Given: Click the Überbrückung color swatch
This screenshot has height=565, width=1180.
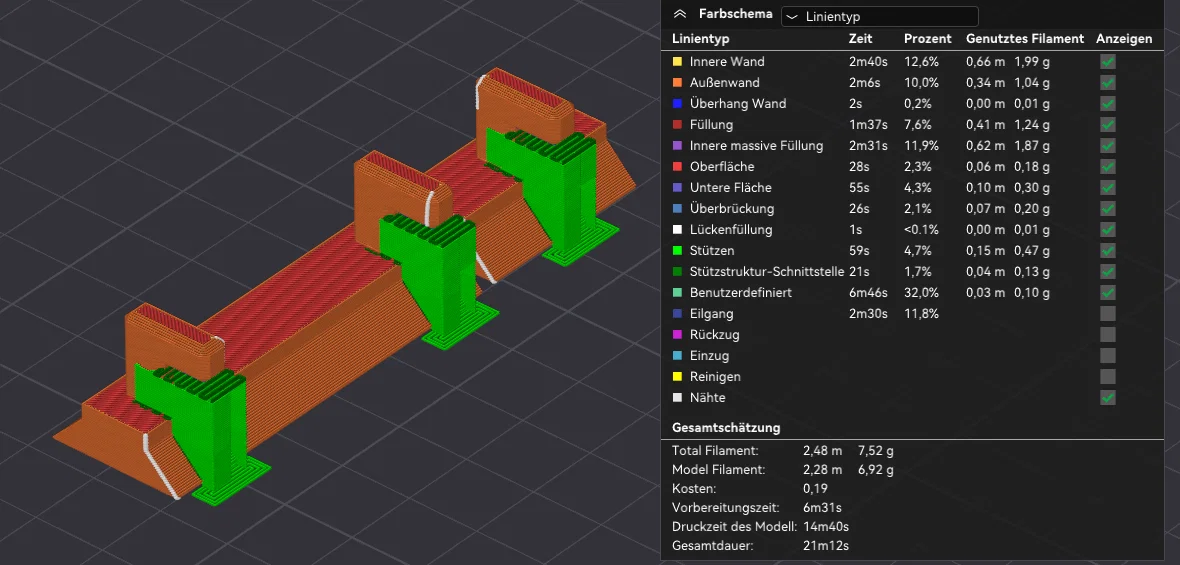Looking at the screenshot, I should (677, 208).
